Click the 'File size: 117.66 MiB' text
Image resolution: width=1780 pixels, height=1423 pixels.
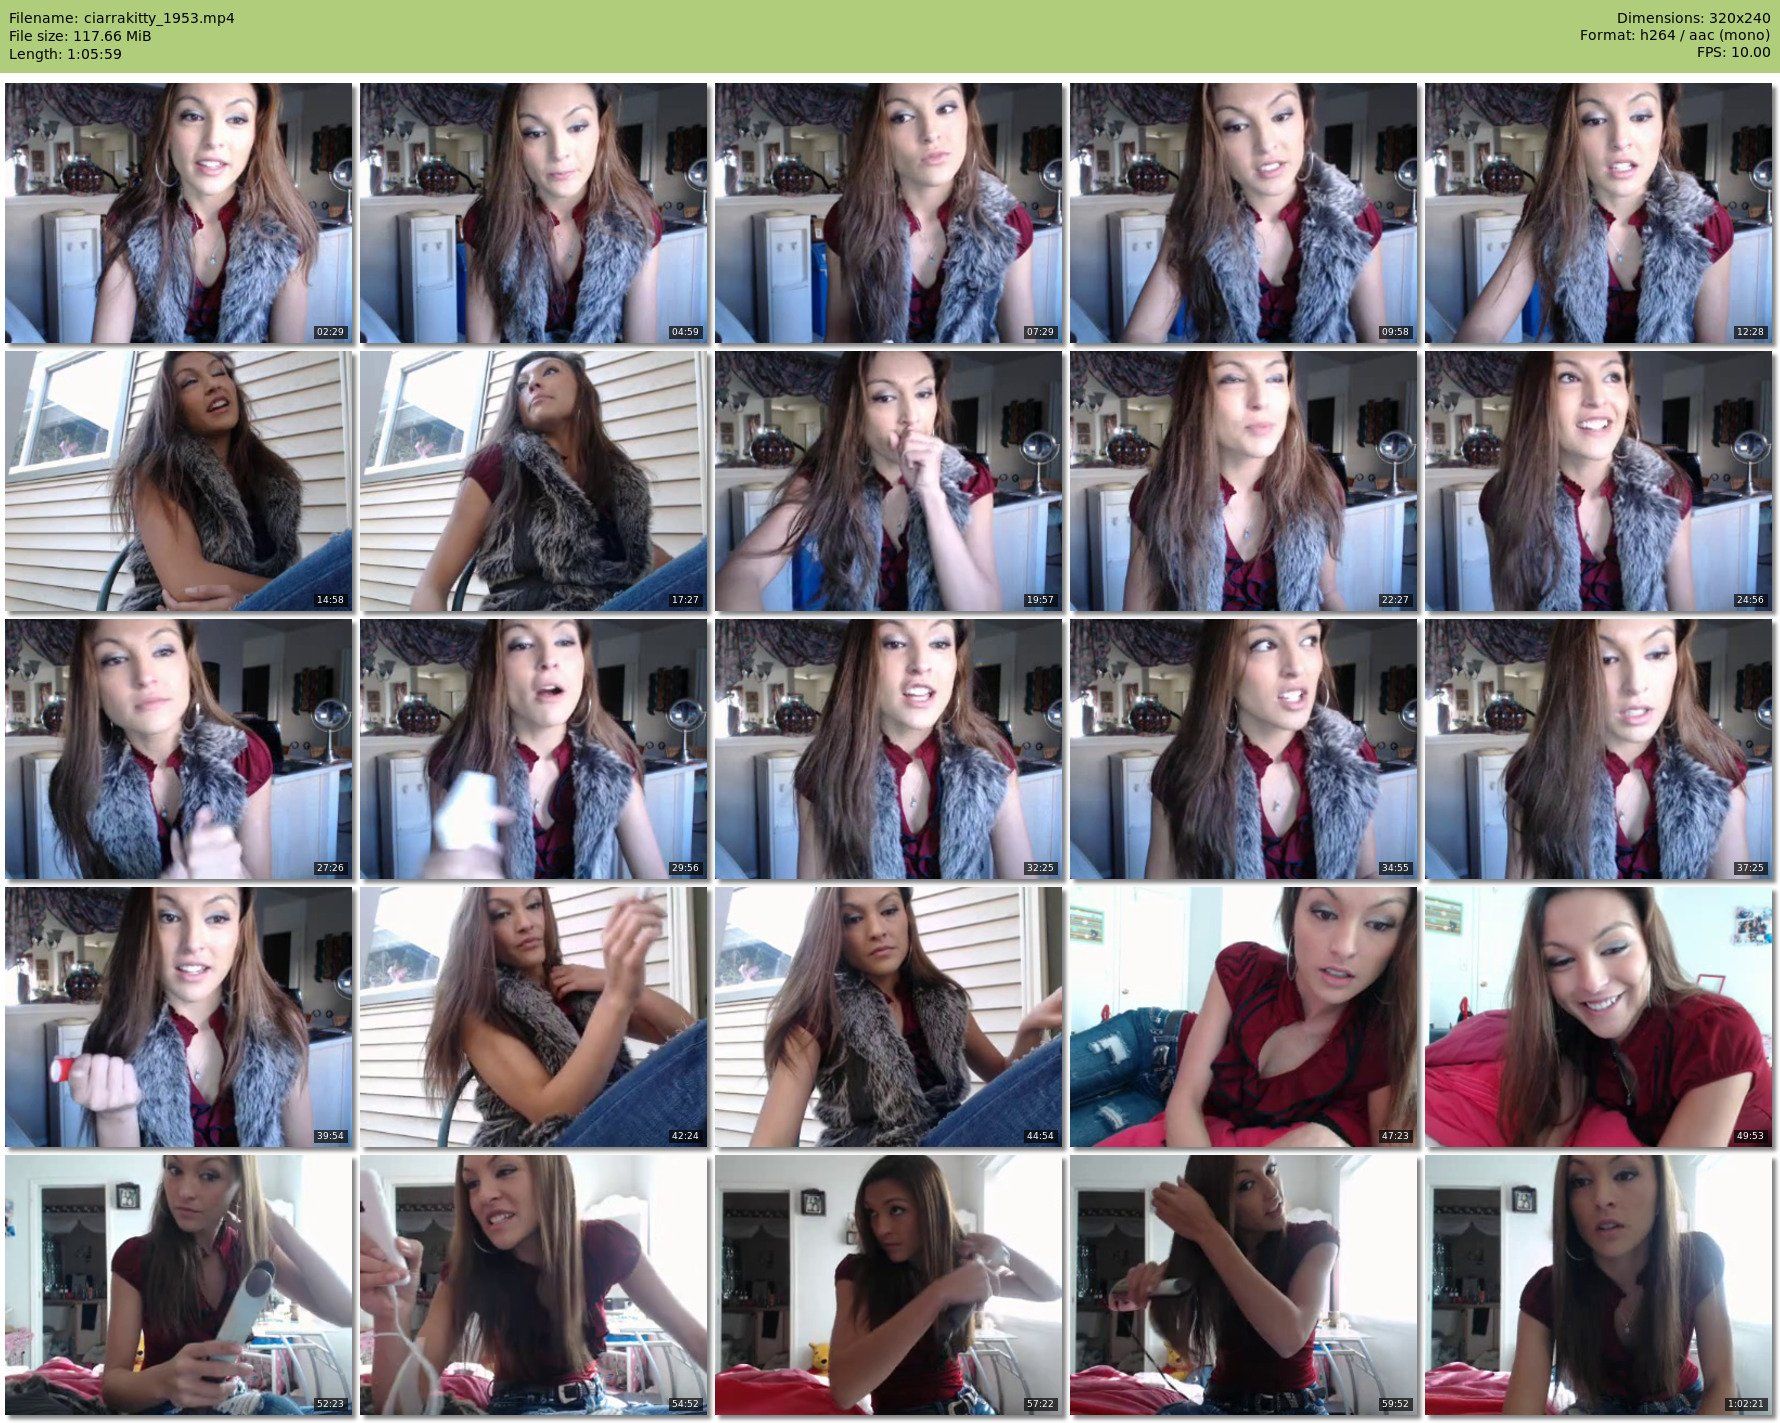coord(80,36)
